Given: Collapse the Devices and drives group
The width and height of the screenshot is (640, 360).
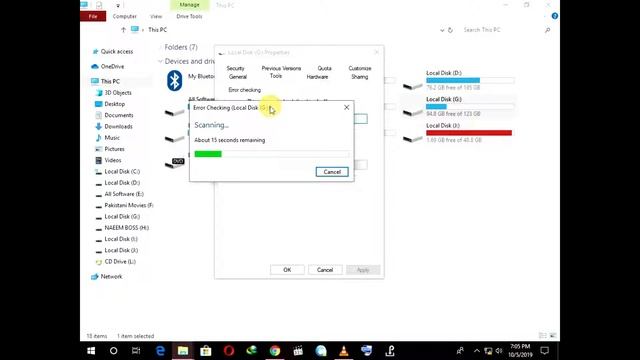Looking at the screenshot, I should point(160,61).
